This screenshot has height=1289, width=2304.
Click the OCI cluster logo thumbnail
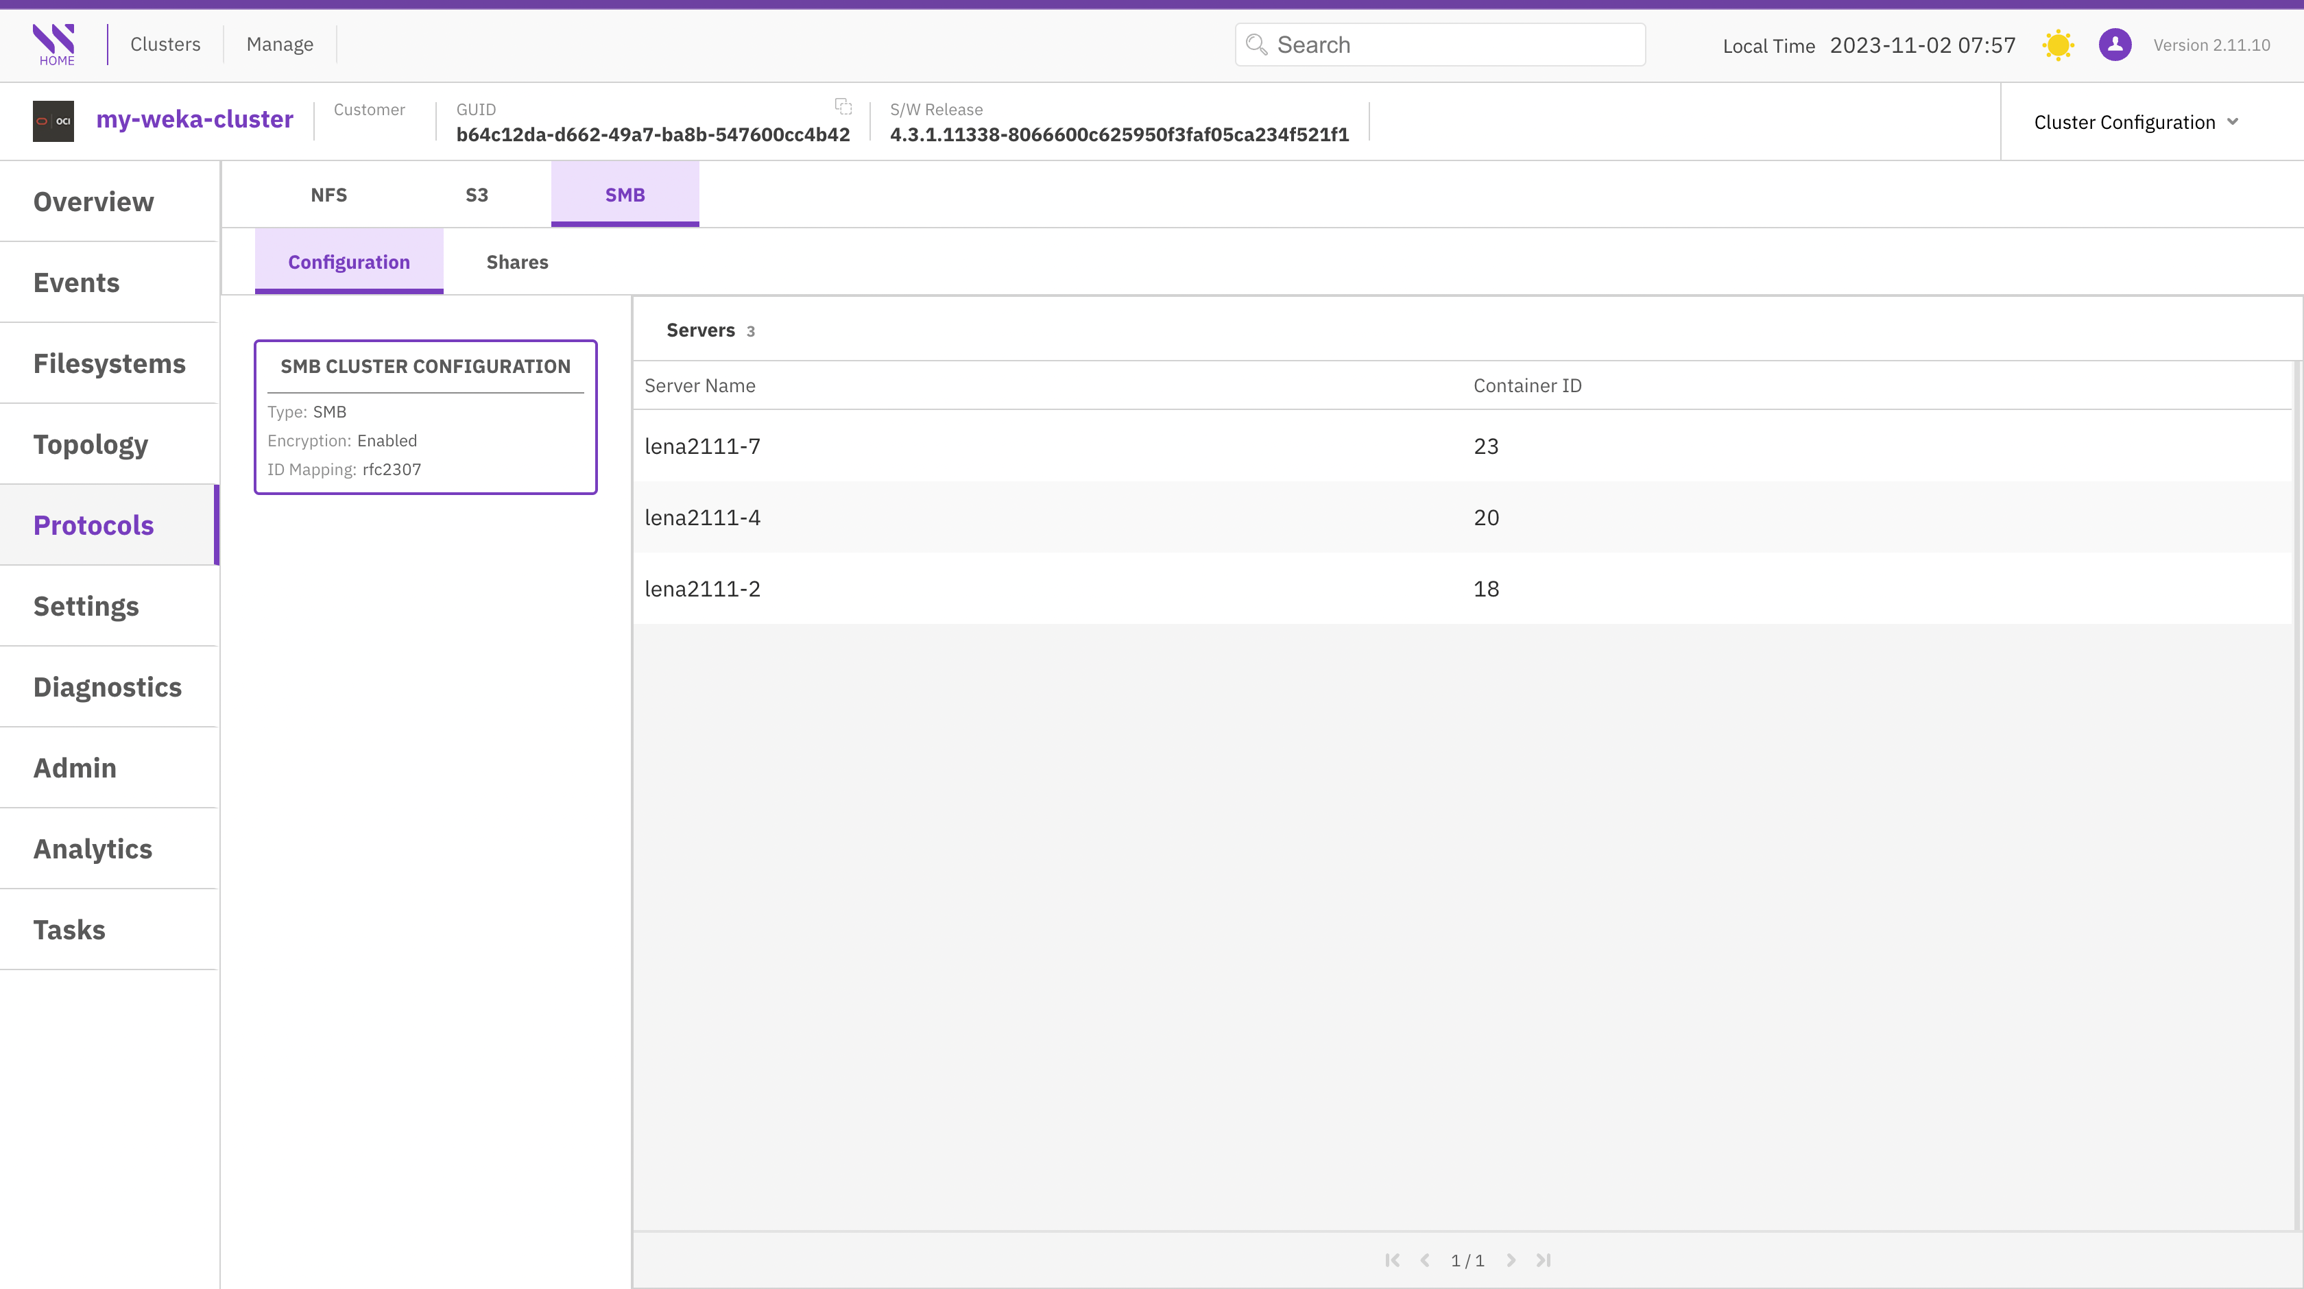click(x=53, y=121)
